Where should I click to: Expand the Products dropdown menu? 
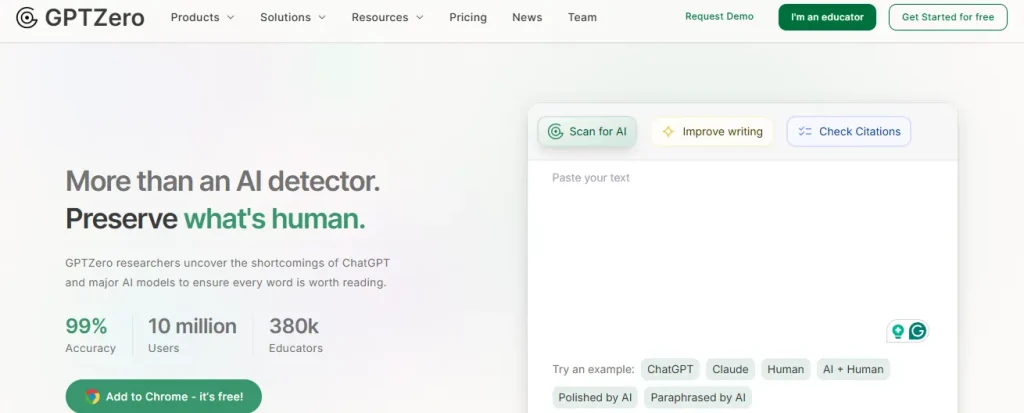[202, 17]
